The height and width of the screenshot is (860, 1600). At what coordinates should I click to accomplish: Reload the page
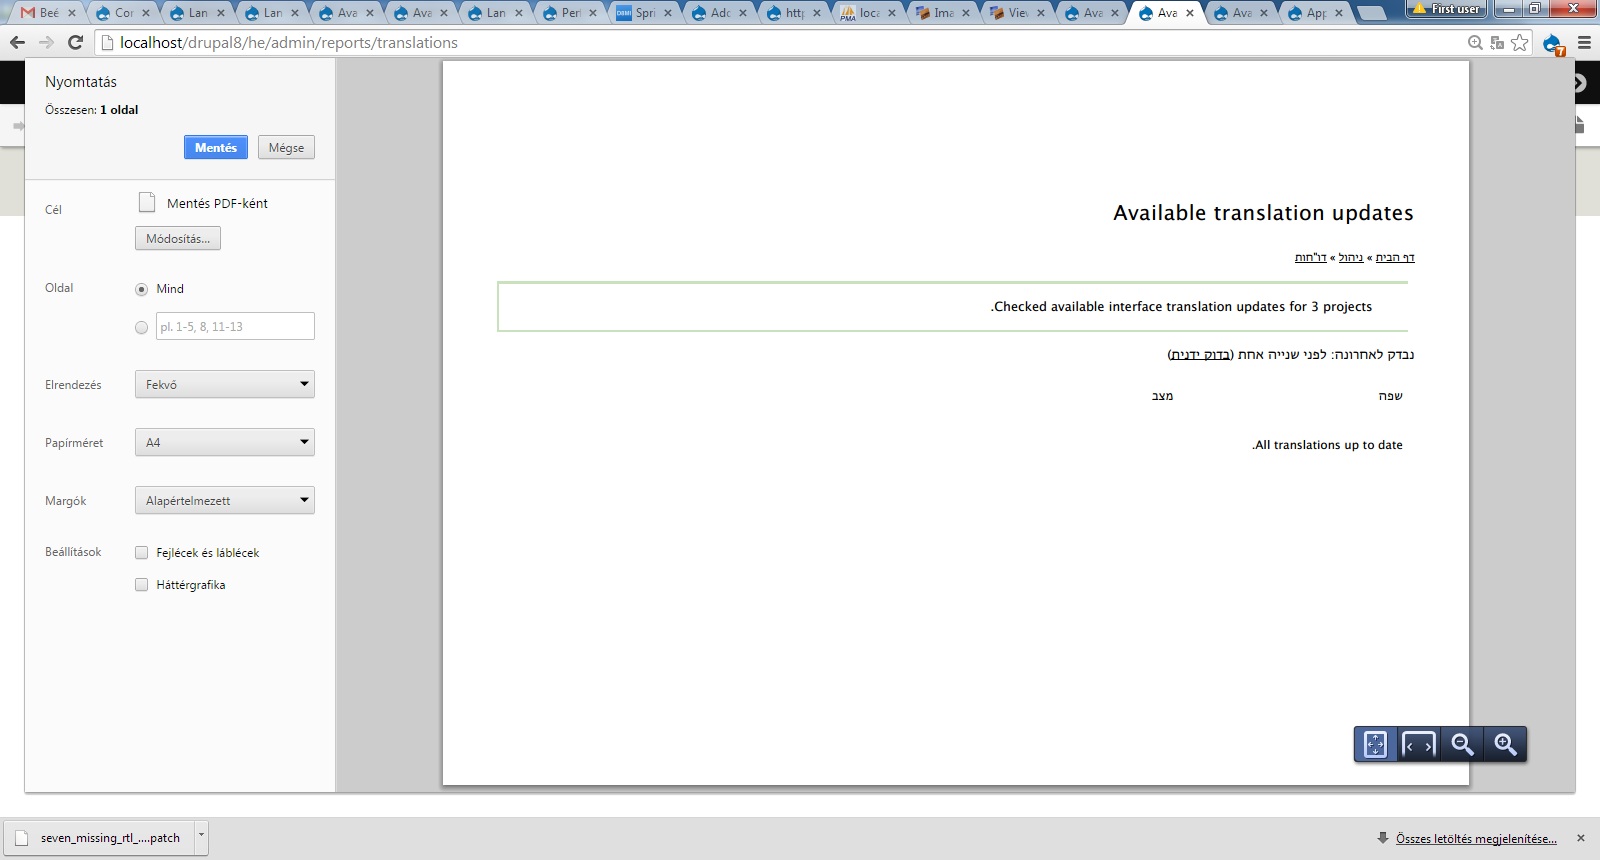[75, 42]
